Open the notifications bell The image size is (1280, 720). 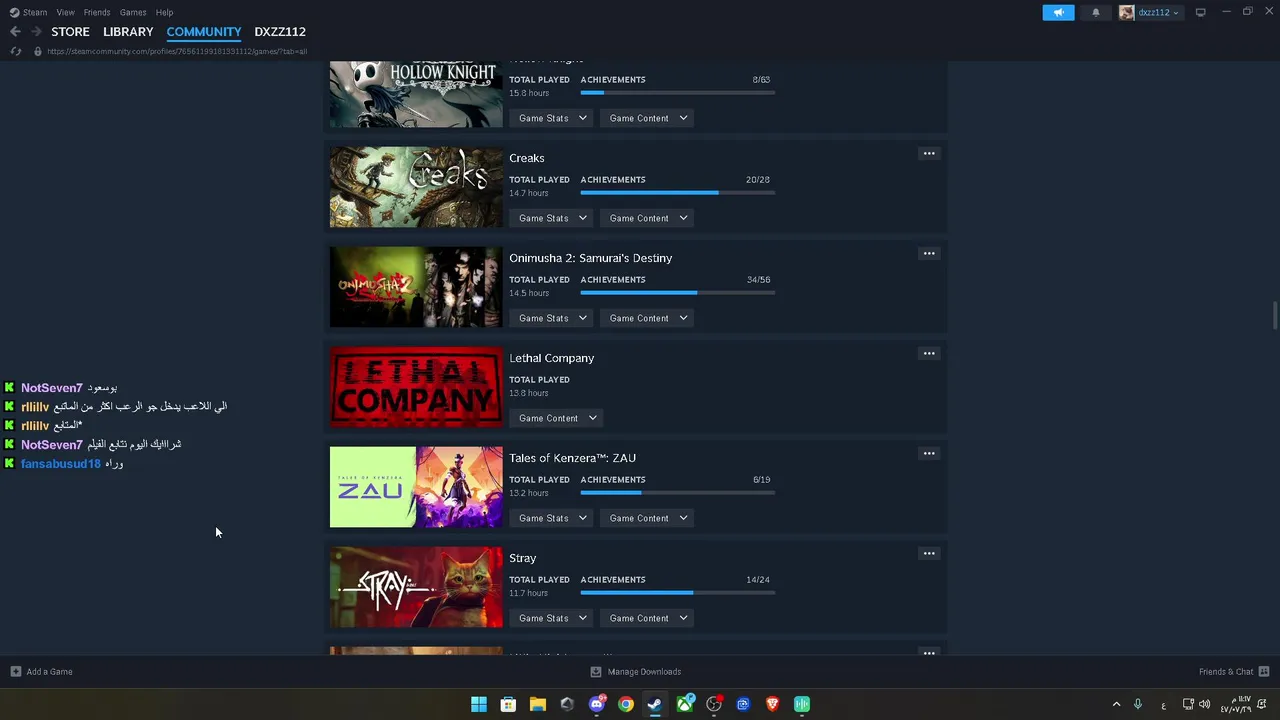pos(1095,12)
